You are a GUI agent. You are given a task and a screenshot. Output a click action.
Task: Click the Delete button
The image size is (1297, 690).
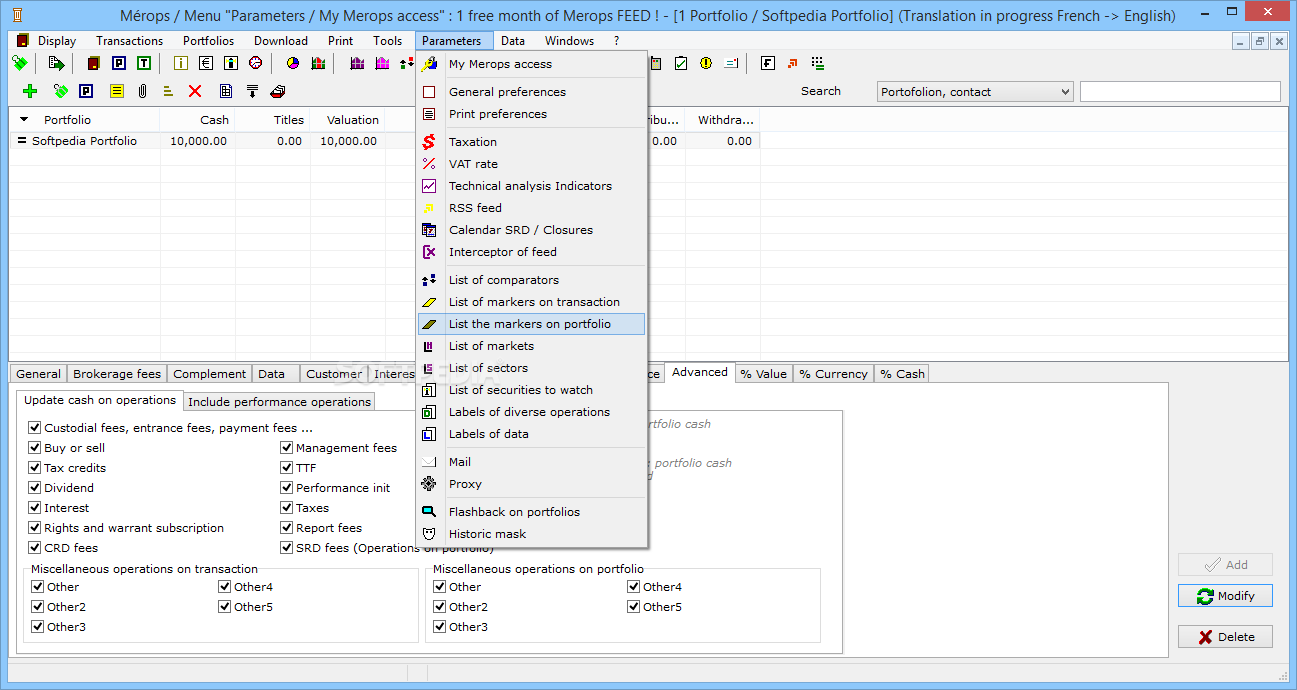[1225, 637]
